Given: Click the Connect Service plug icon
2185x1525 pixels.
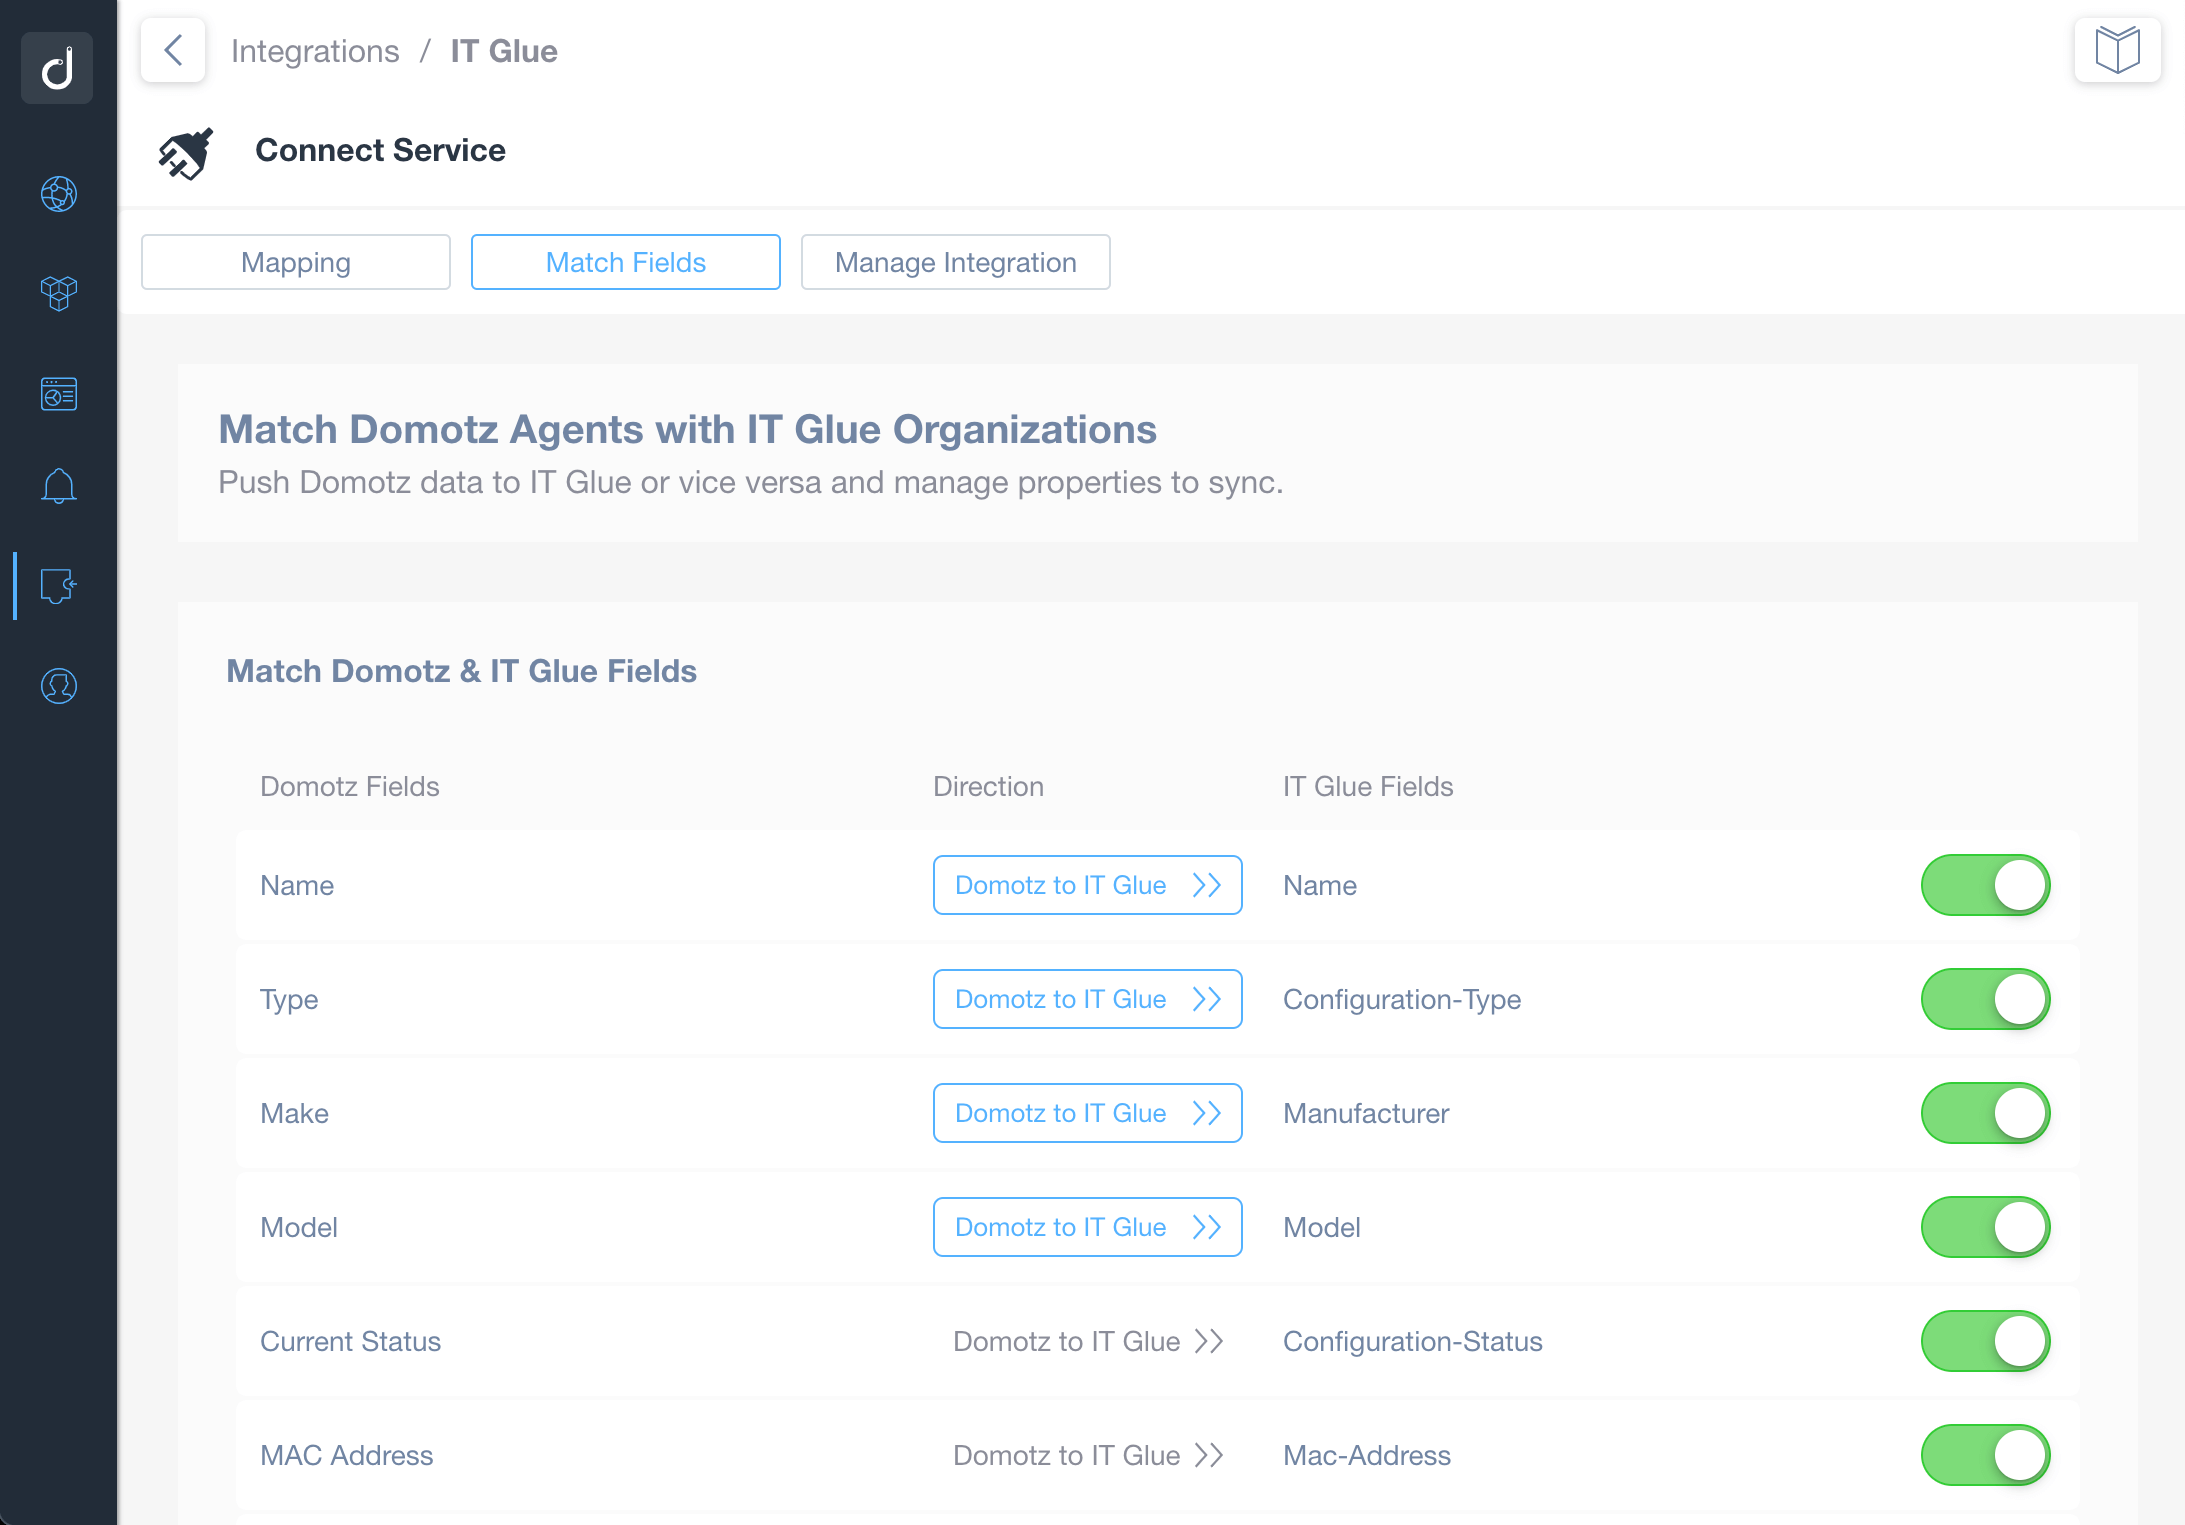Looking at the screenshot, I should tap(186, 153).
